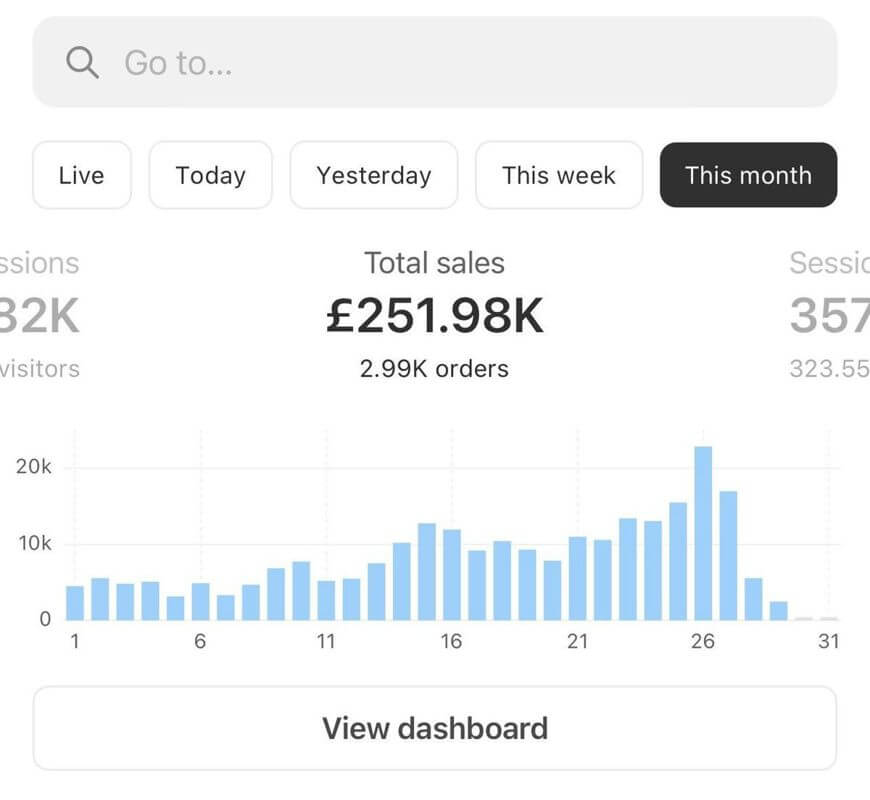Click the sales bar for day 21
Image resolution: width=870 pixels, height=800 pixels.
coord(578,580)
